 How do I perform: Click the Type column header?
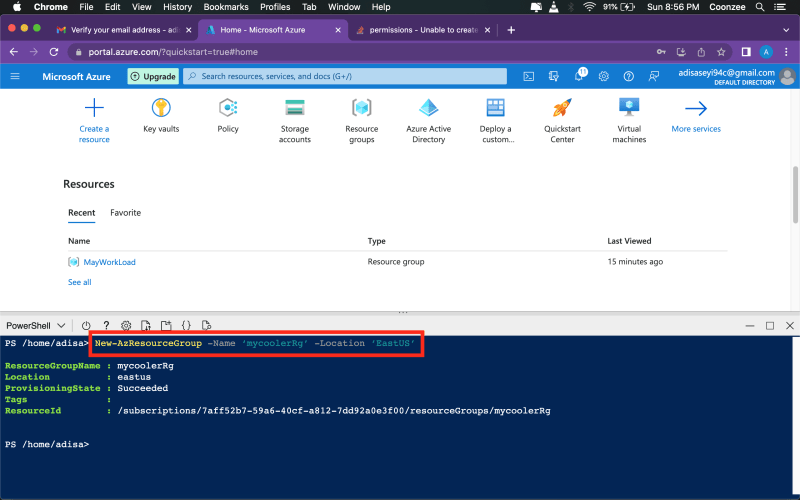click(377, 241)
